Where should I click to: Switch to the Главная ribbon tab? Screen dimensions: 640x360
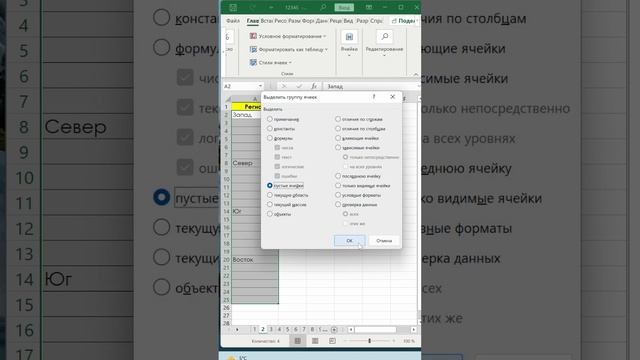click(x=253, y=20)
